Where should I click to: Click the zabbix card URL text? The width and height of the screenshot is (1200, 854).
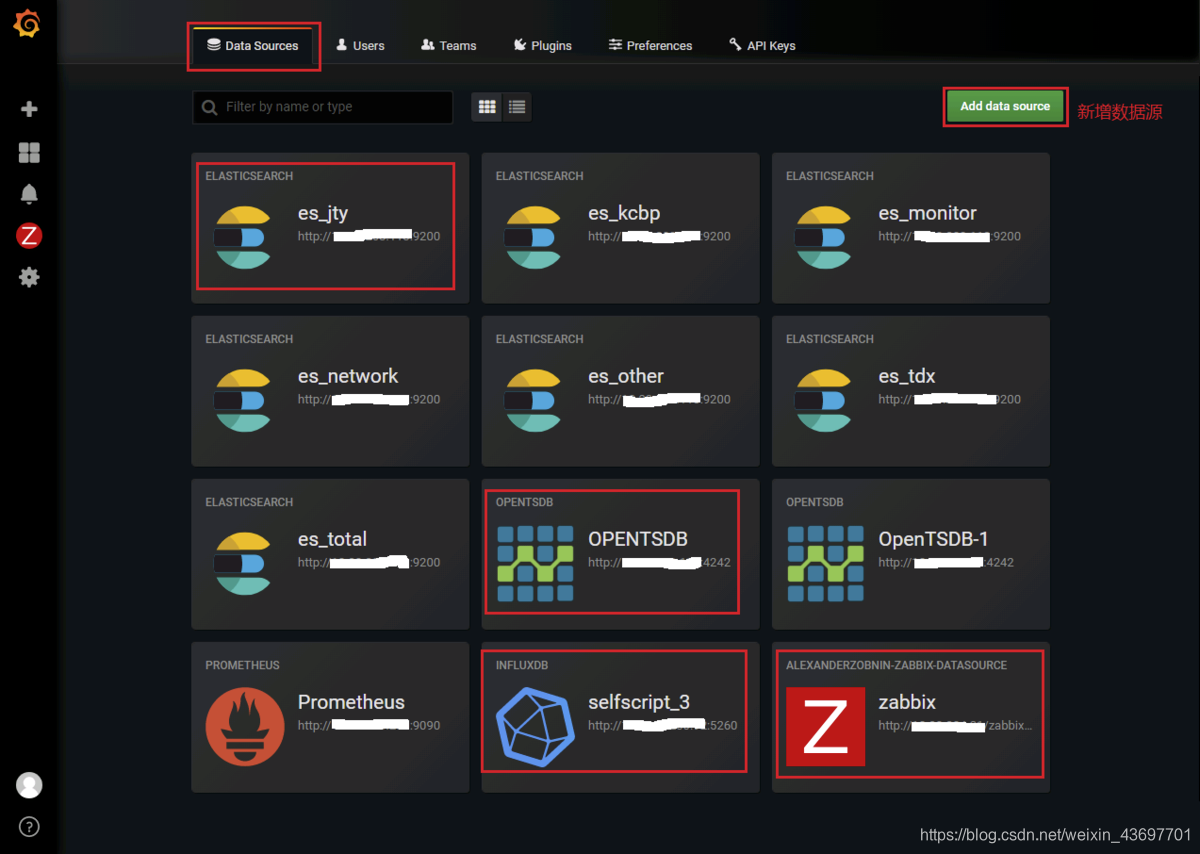click(x=955, y=726)
